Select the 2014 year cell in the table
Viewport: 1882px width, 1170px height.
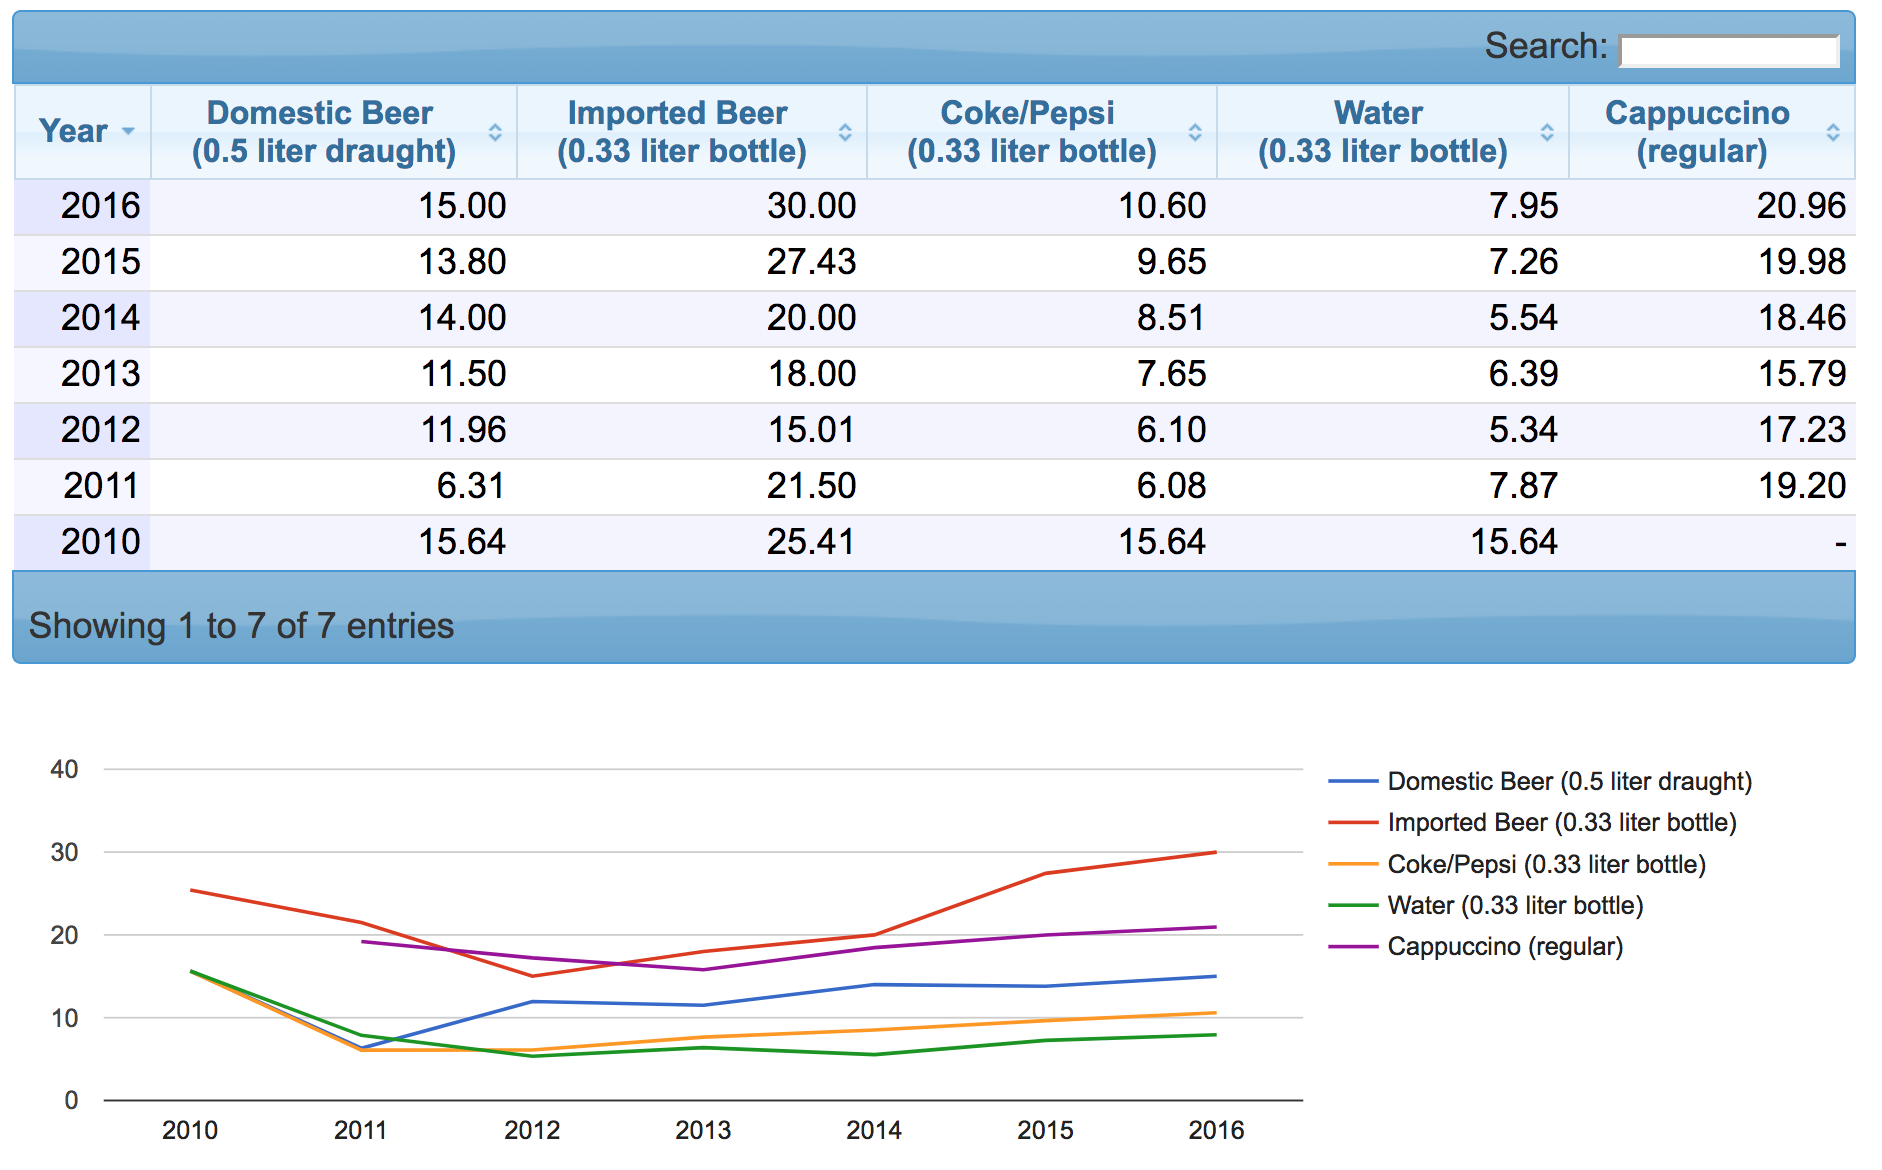tap(82, 319)
